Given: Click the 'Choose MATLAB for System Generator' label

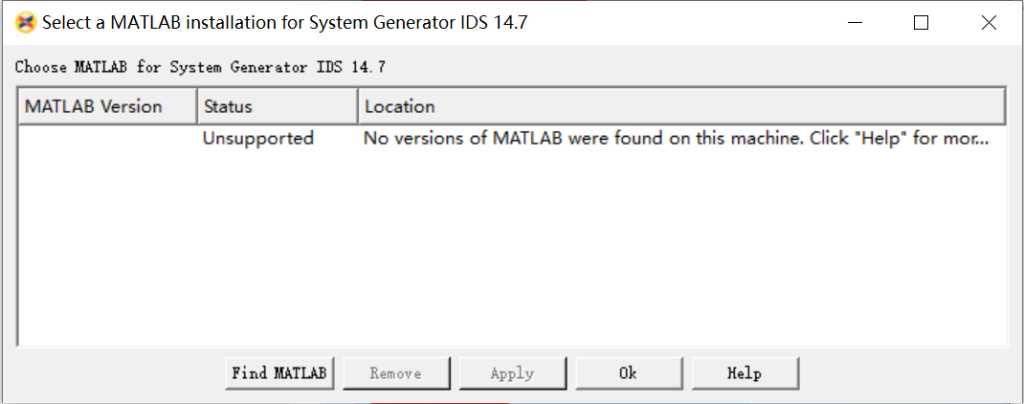Looking at the screenshot, I should tap(200, 68).
